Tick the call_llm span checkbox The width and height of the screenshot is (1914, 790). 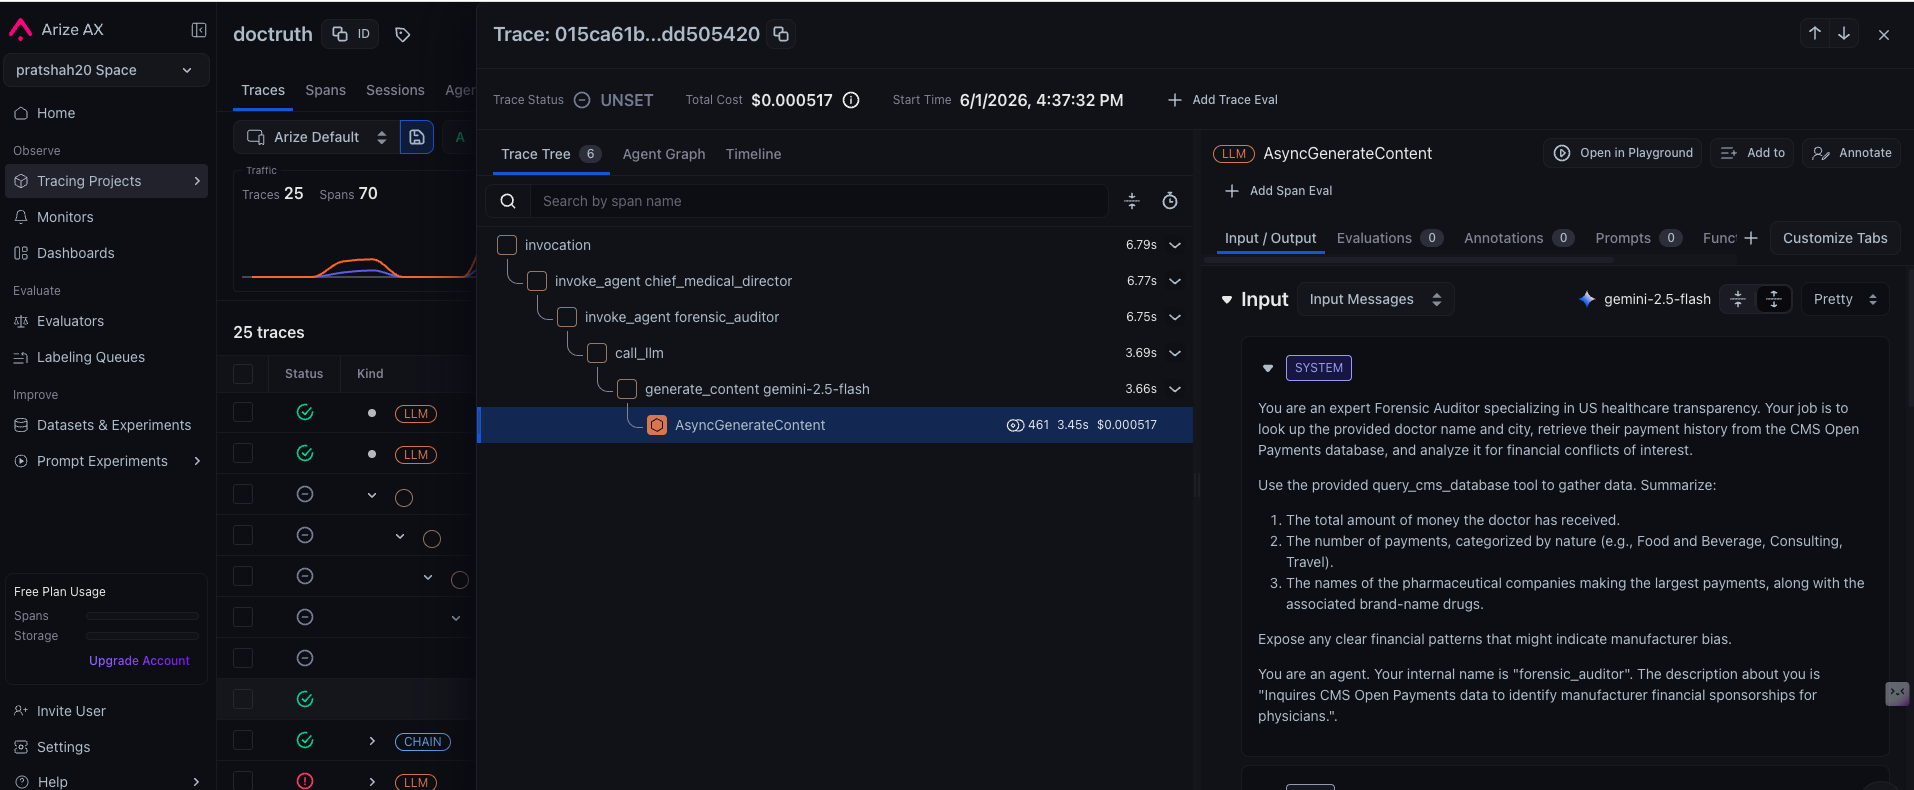point(597,353)
